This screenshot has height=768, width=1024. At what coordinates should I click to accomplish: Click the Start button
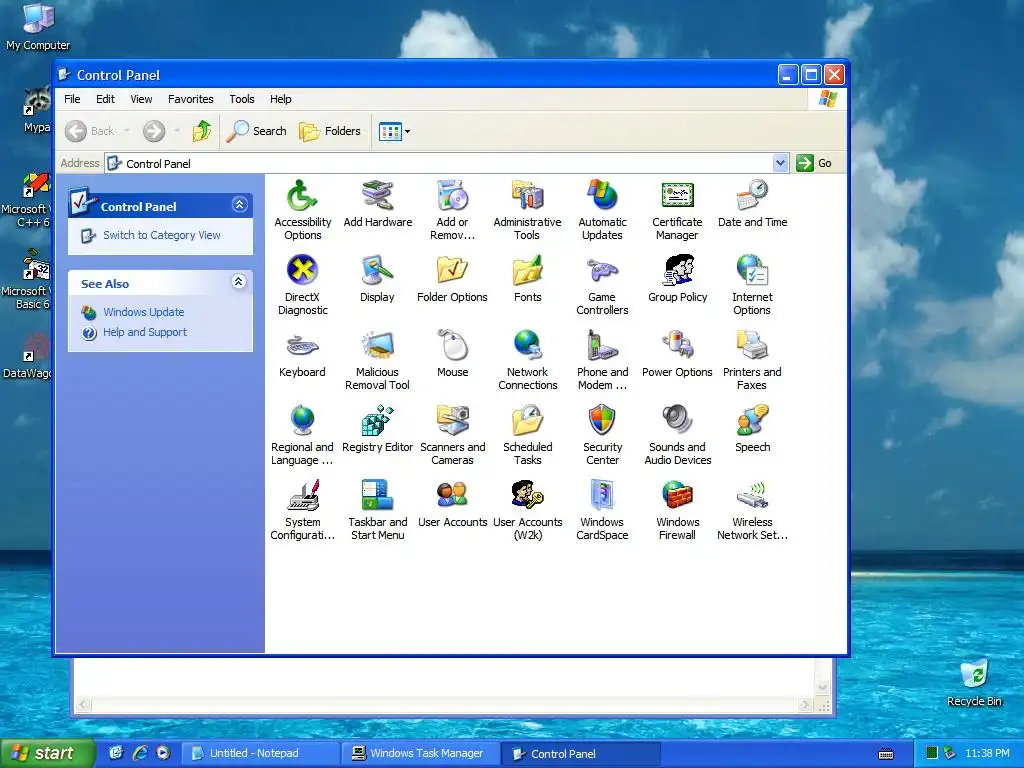click(47, 754)
